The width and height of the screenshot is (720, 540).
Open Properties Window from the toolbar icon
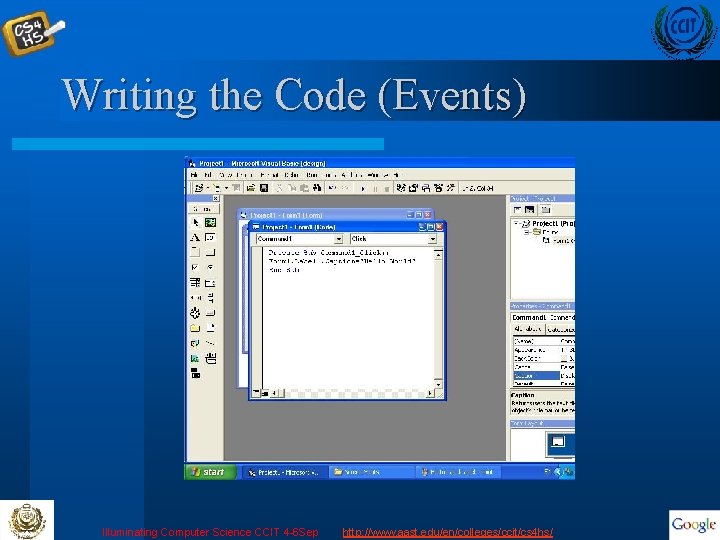(413, 188)
